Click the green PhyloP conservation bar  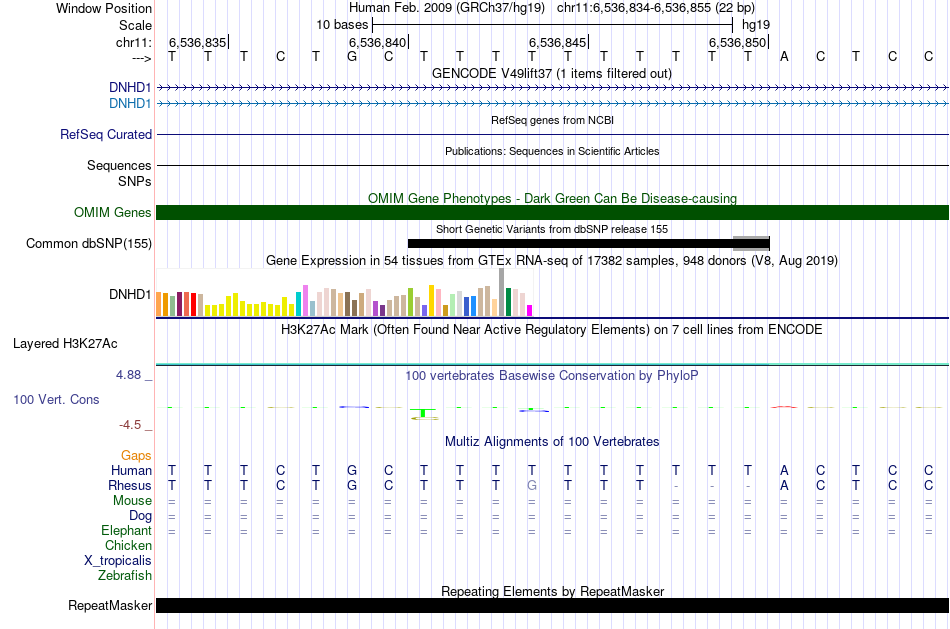click(x=423, y=413)
